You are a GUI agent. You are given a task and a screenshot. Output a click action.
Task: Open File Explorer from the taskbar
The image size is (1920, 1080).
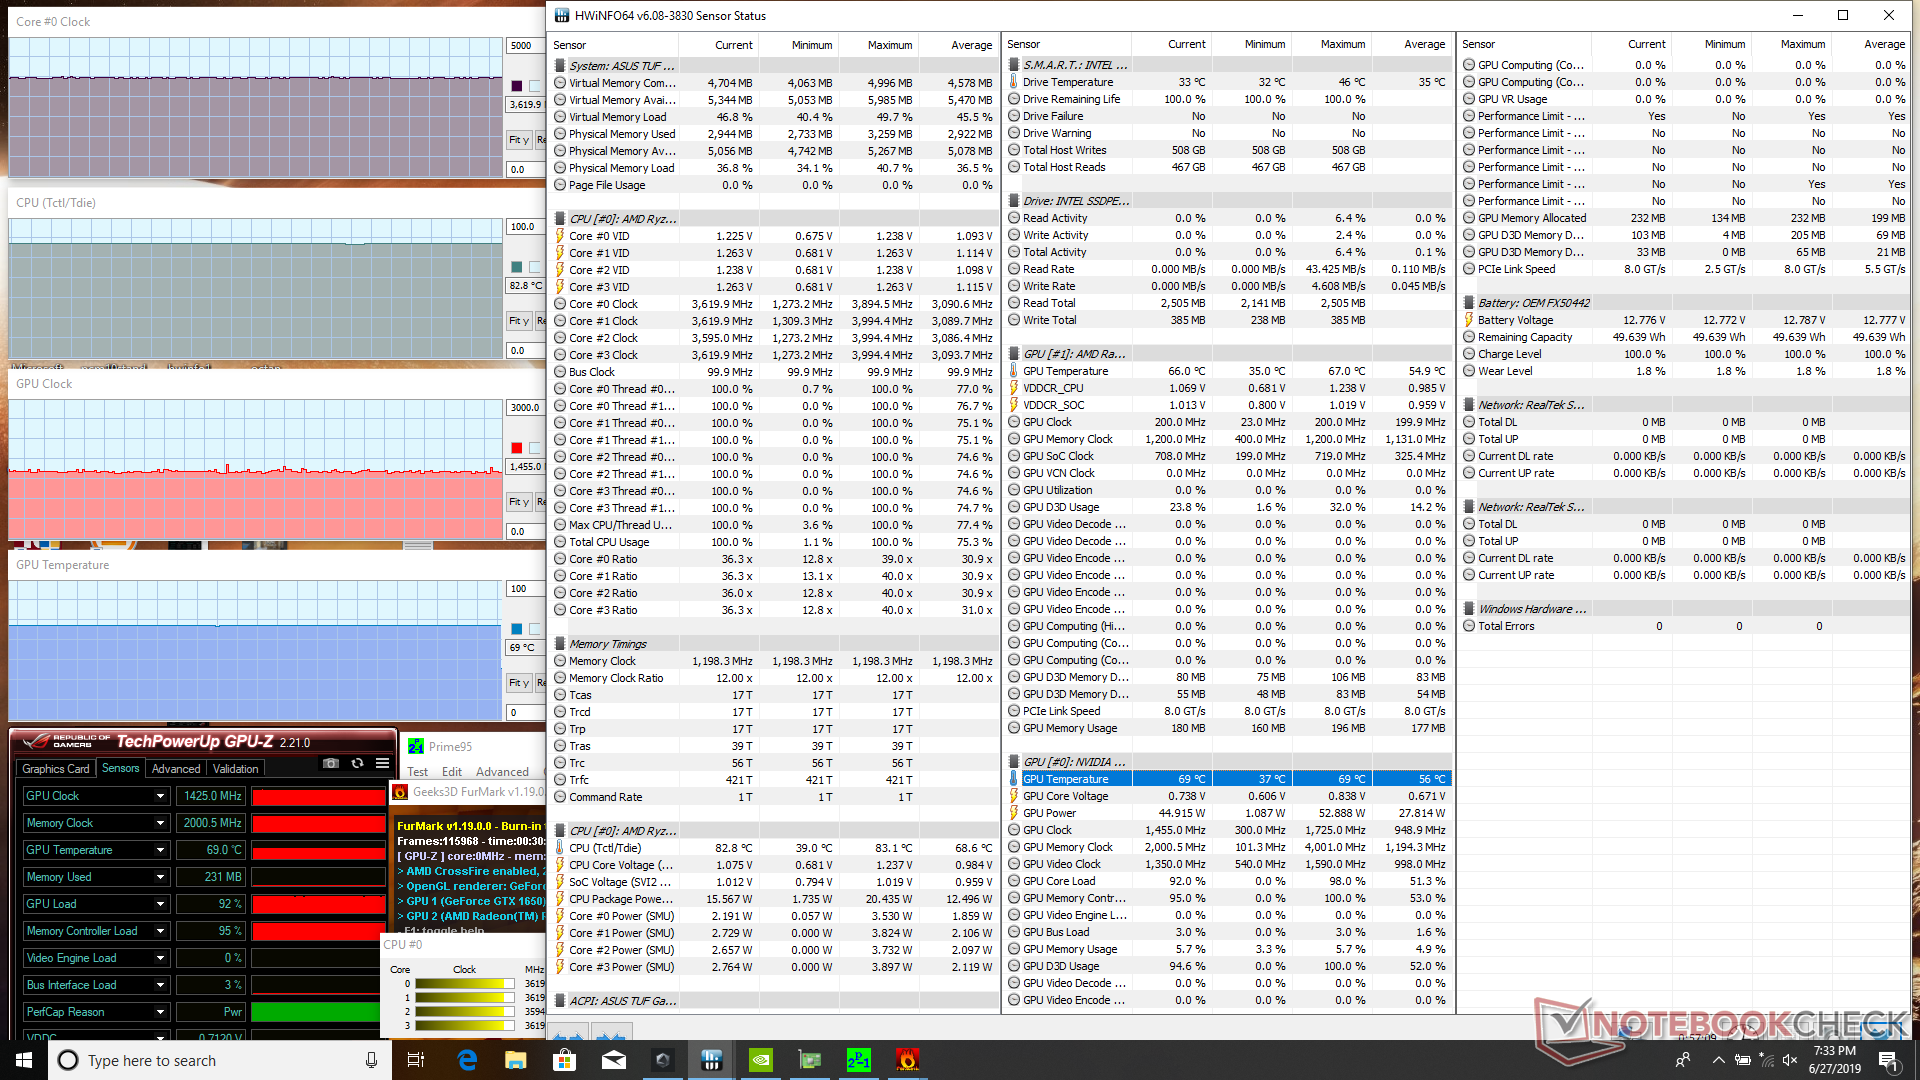(x=516, y=1060)
